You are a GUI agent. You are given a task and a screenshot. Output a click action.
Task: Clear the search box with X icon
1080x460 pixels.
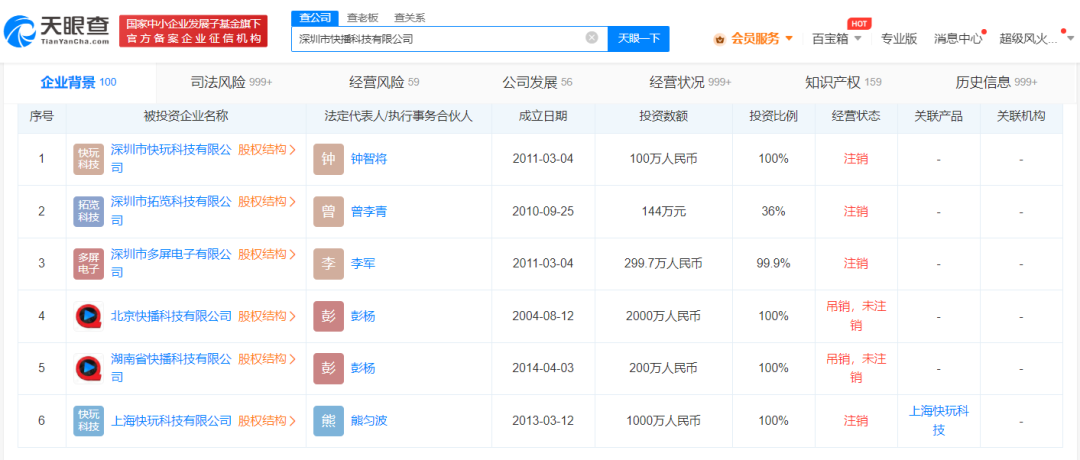592,38
